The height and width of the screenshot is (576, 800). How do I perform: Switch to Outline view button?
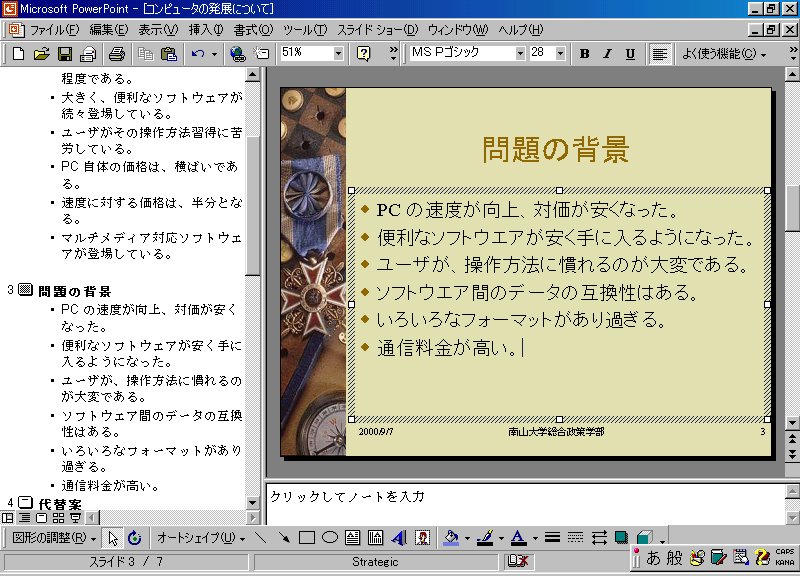tap(24, 518)
